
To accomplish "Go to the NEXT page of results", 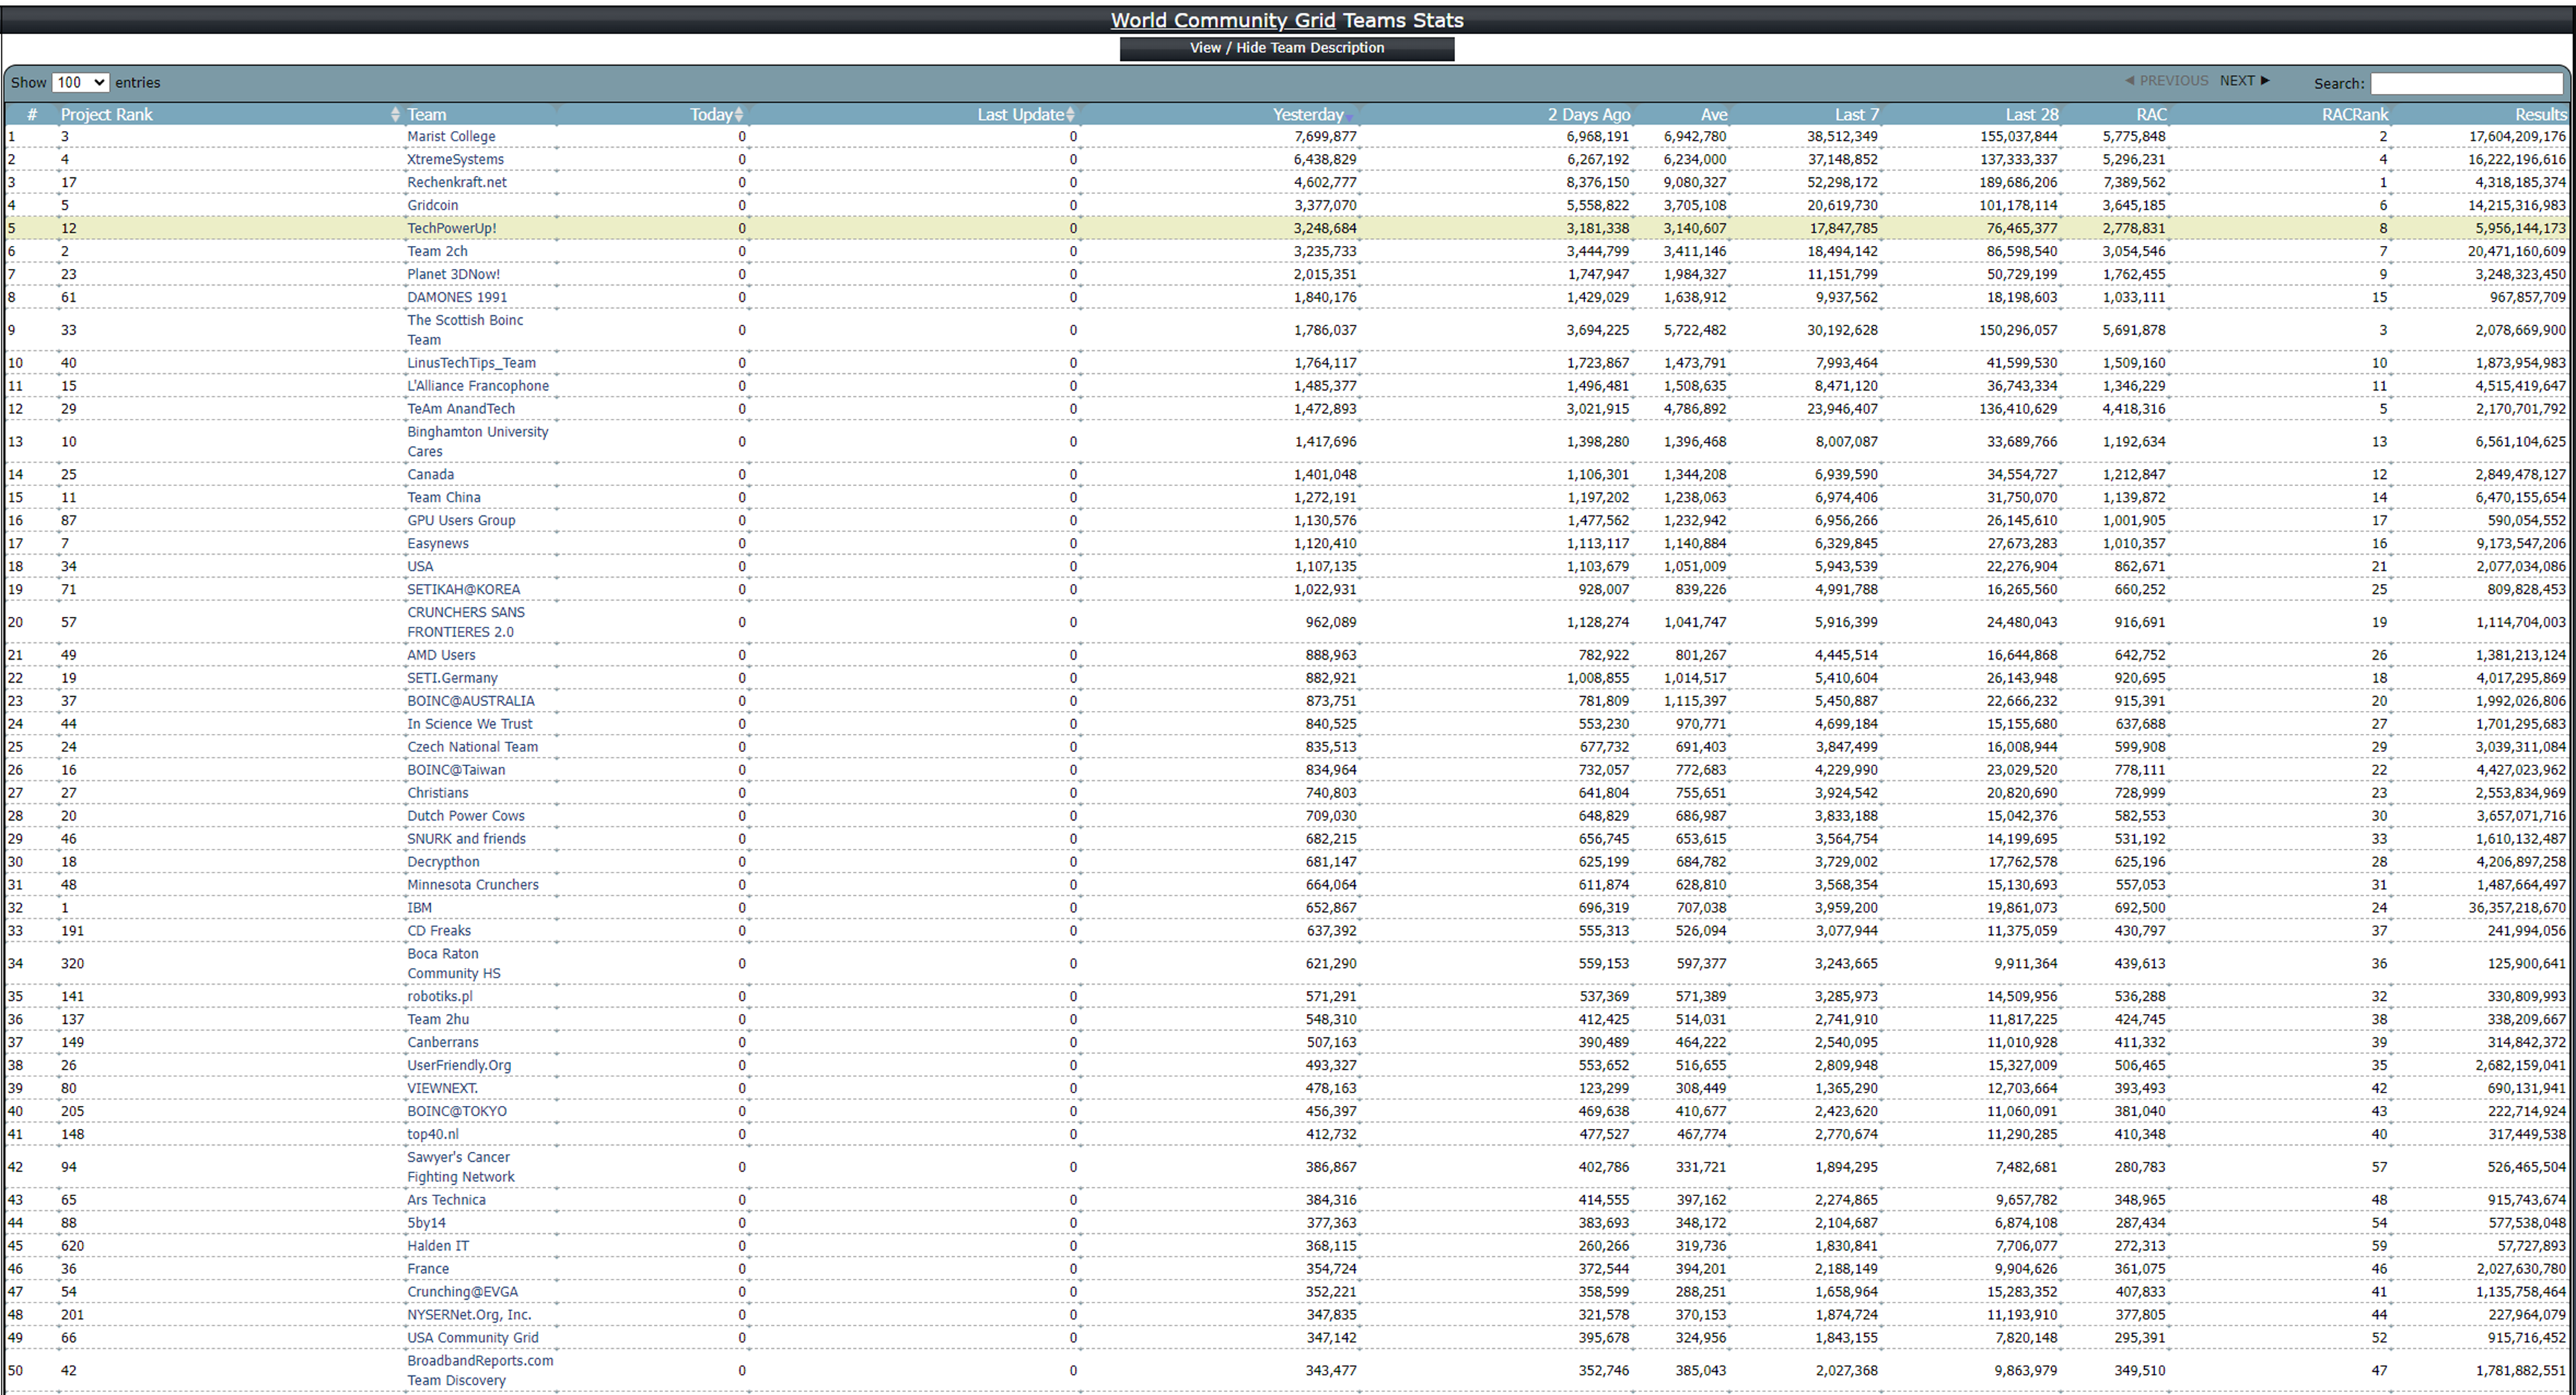I will (x=2244, y=80).
